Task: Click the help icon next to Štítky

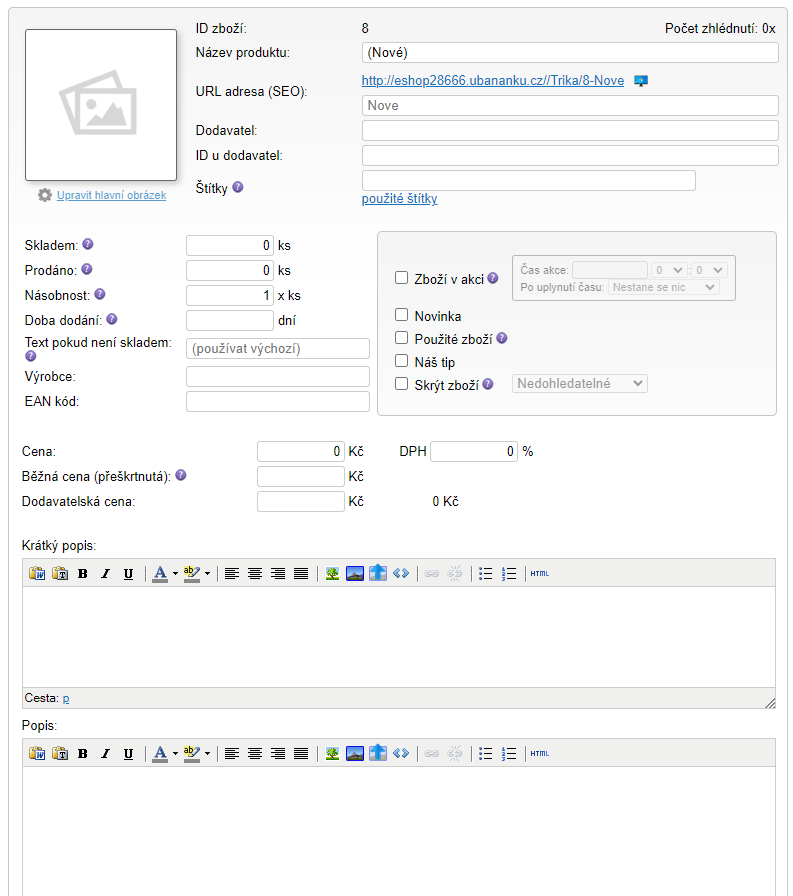Action: 238,187
